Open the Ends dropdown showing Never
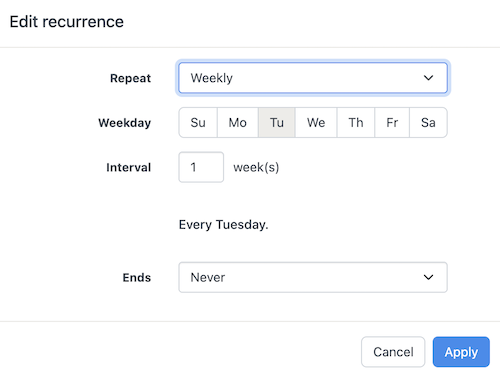Image resolution: width=500 pixels, height=376 pixels. (x=313, y=277)
